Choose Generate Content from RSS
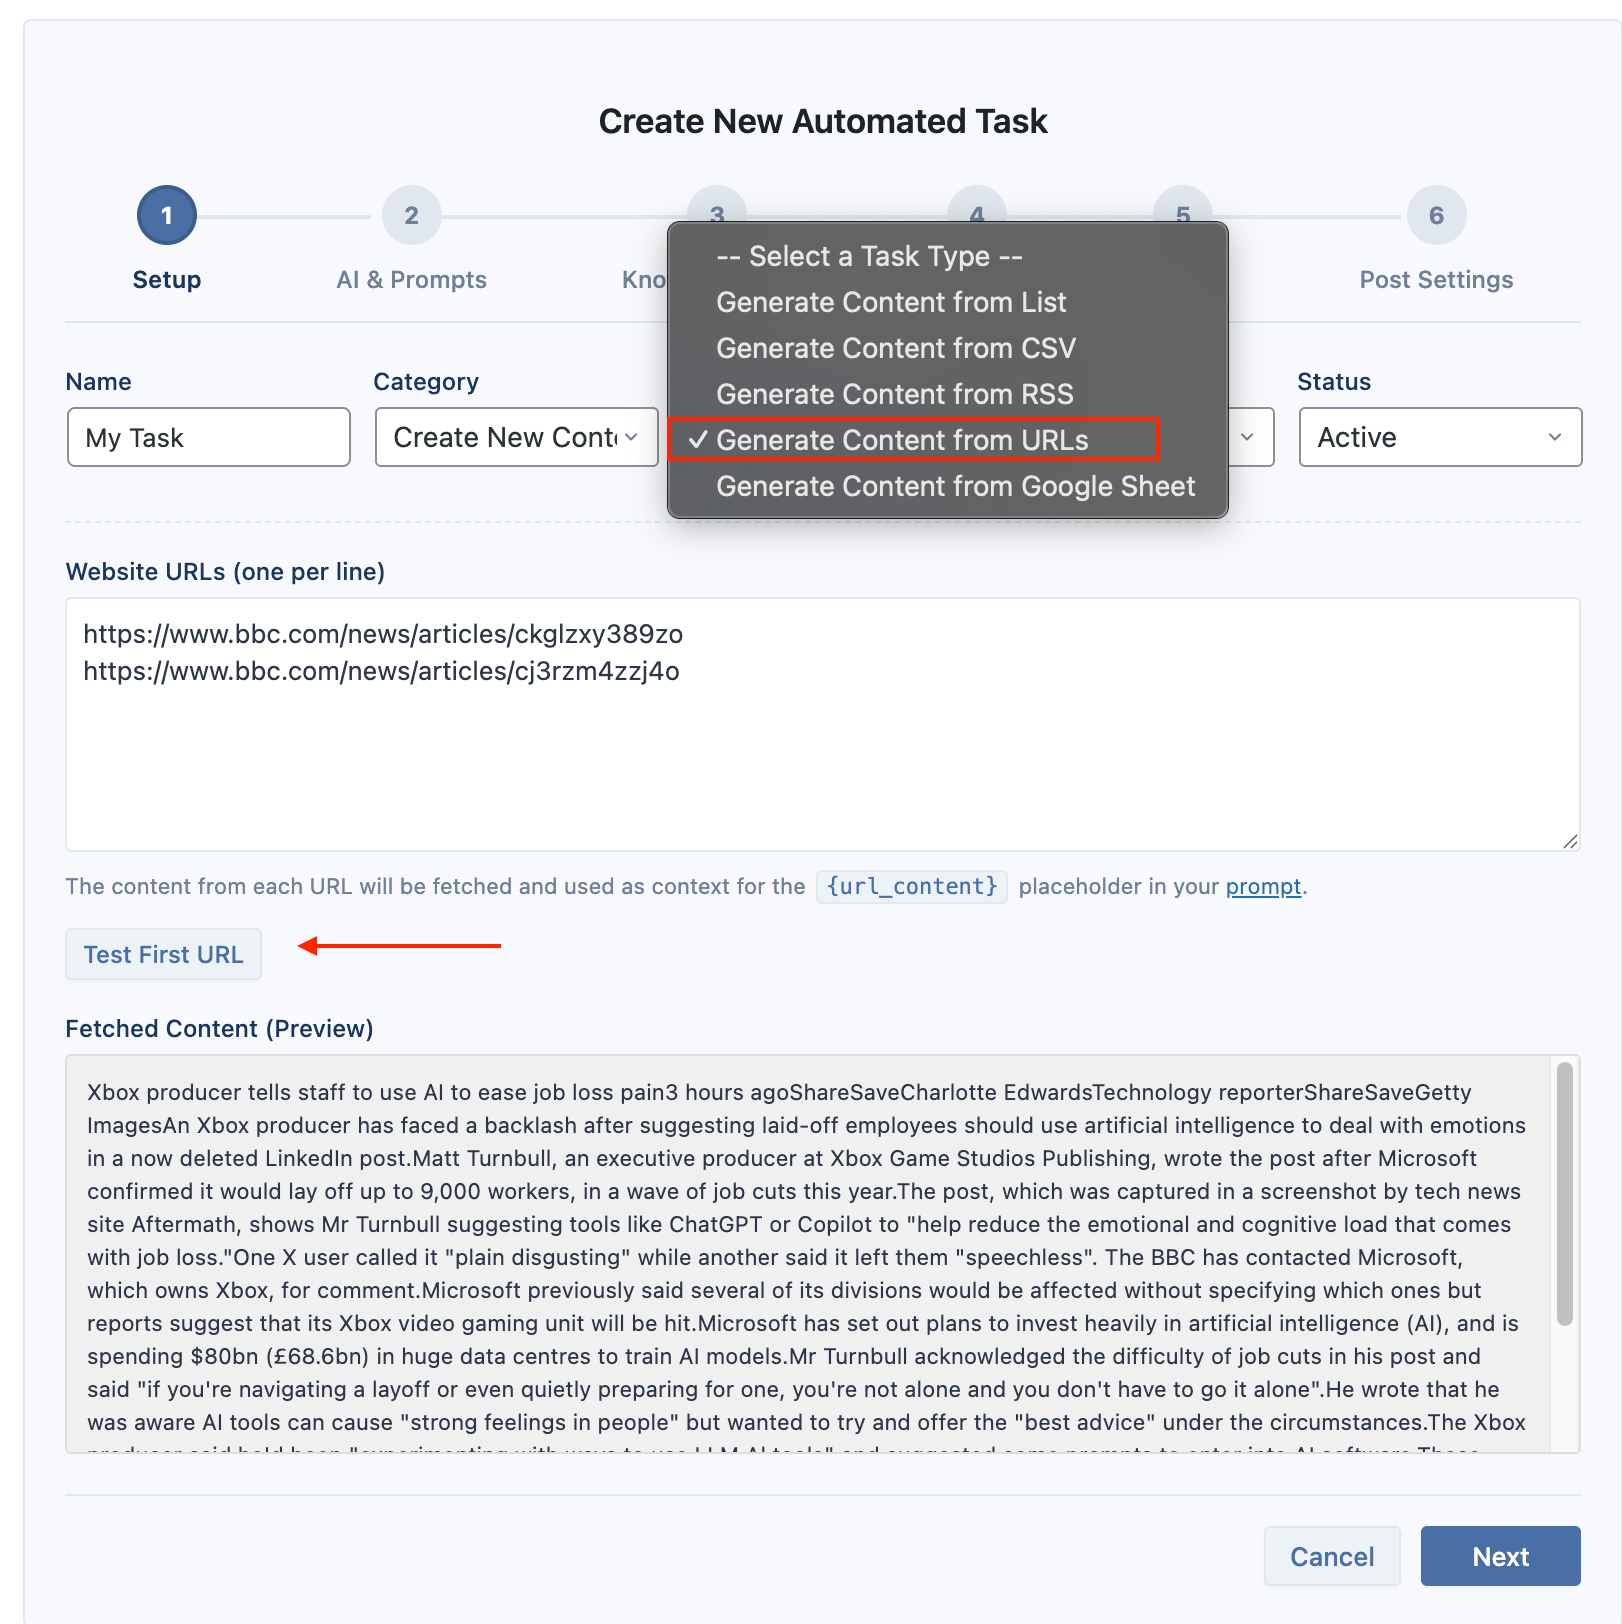This screenshot has height=1624, width=1622. (x=947, y=394)
